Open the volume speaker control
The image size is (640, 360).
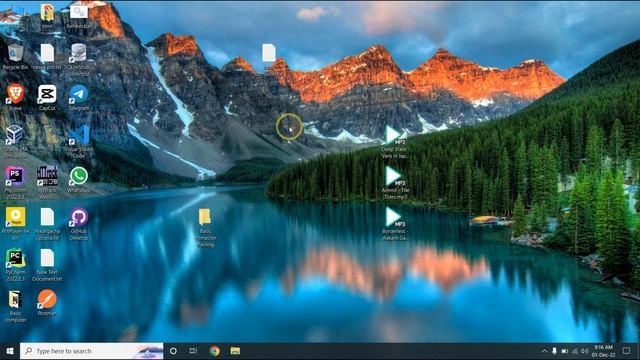(584, 351)
